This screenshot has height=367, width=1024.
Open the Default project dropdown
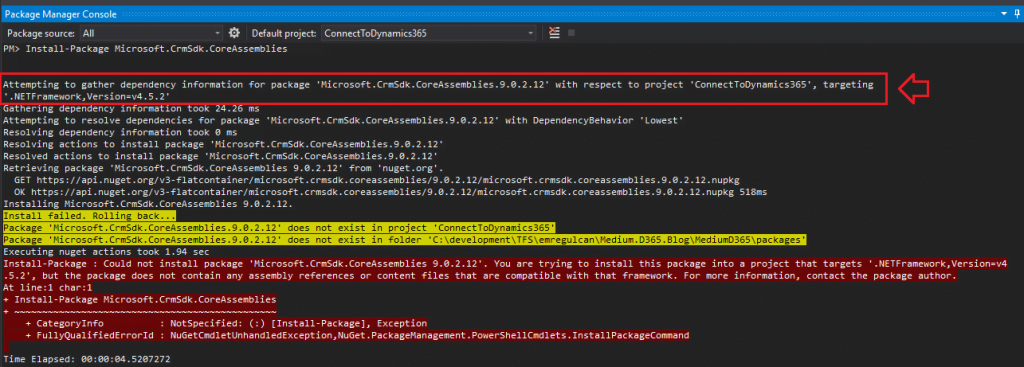click(x=428, y=33)
